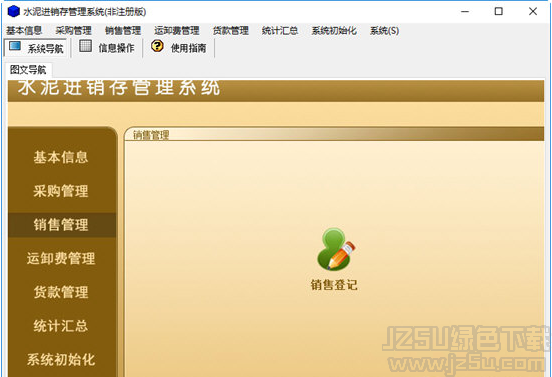Select 基本信息 in the left sidebar
Viewport: 552px width, 377px height.
(61, 157)
